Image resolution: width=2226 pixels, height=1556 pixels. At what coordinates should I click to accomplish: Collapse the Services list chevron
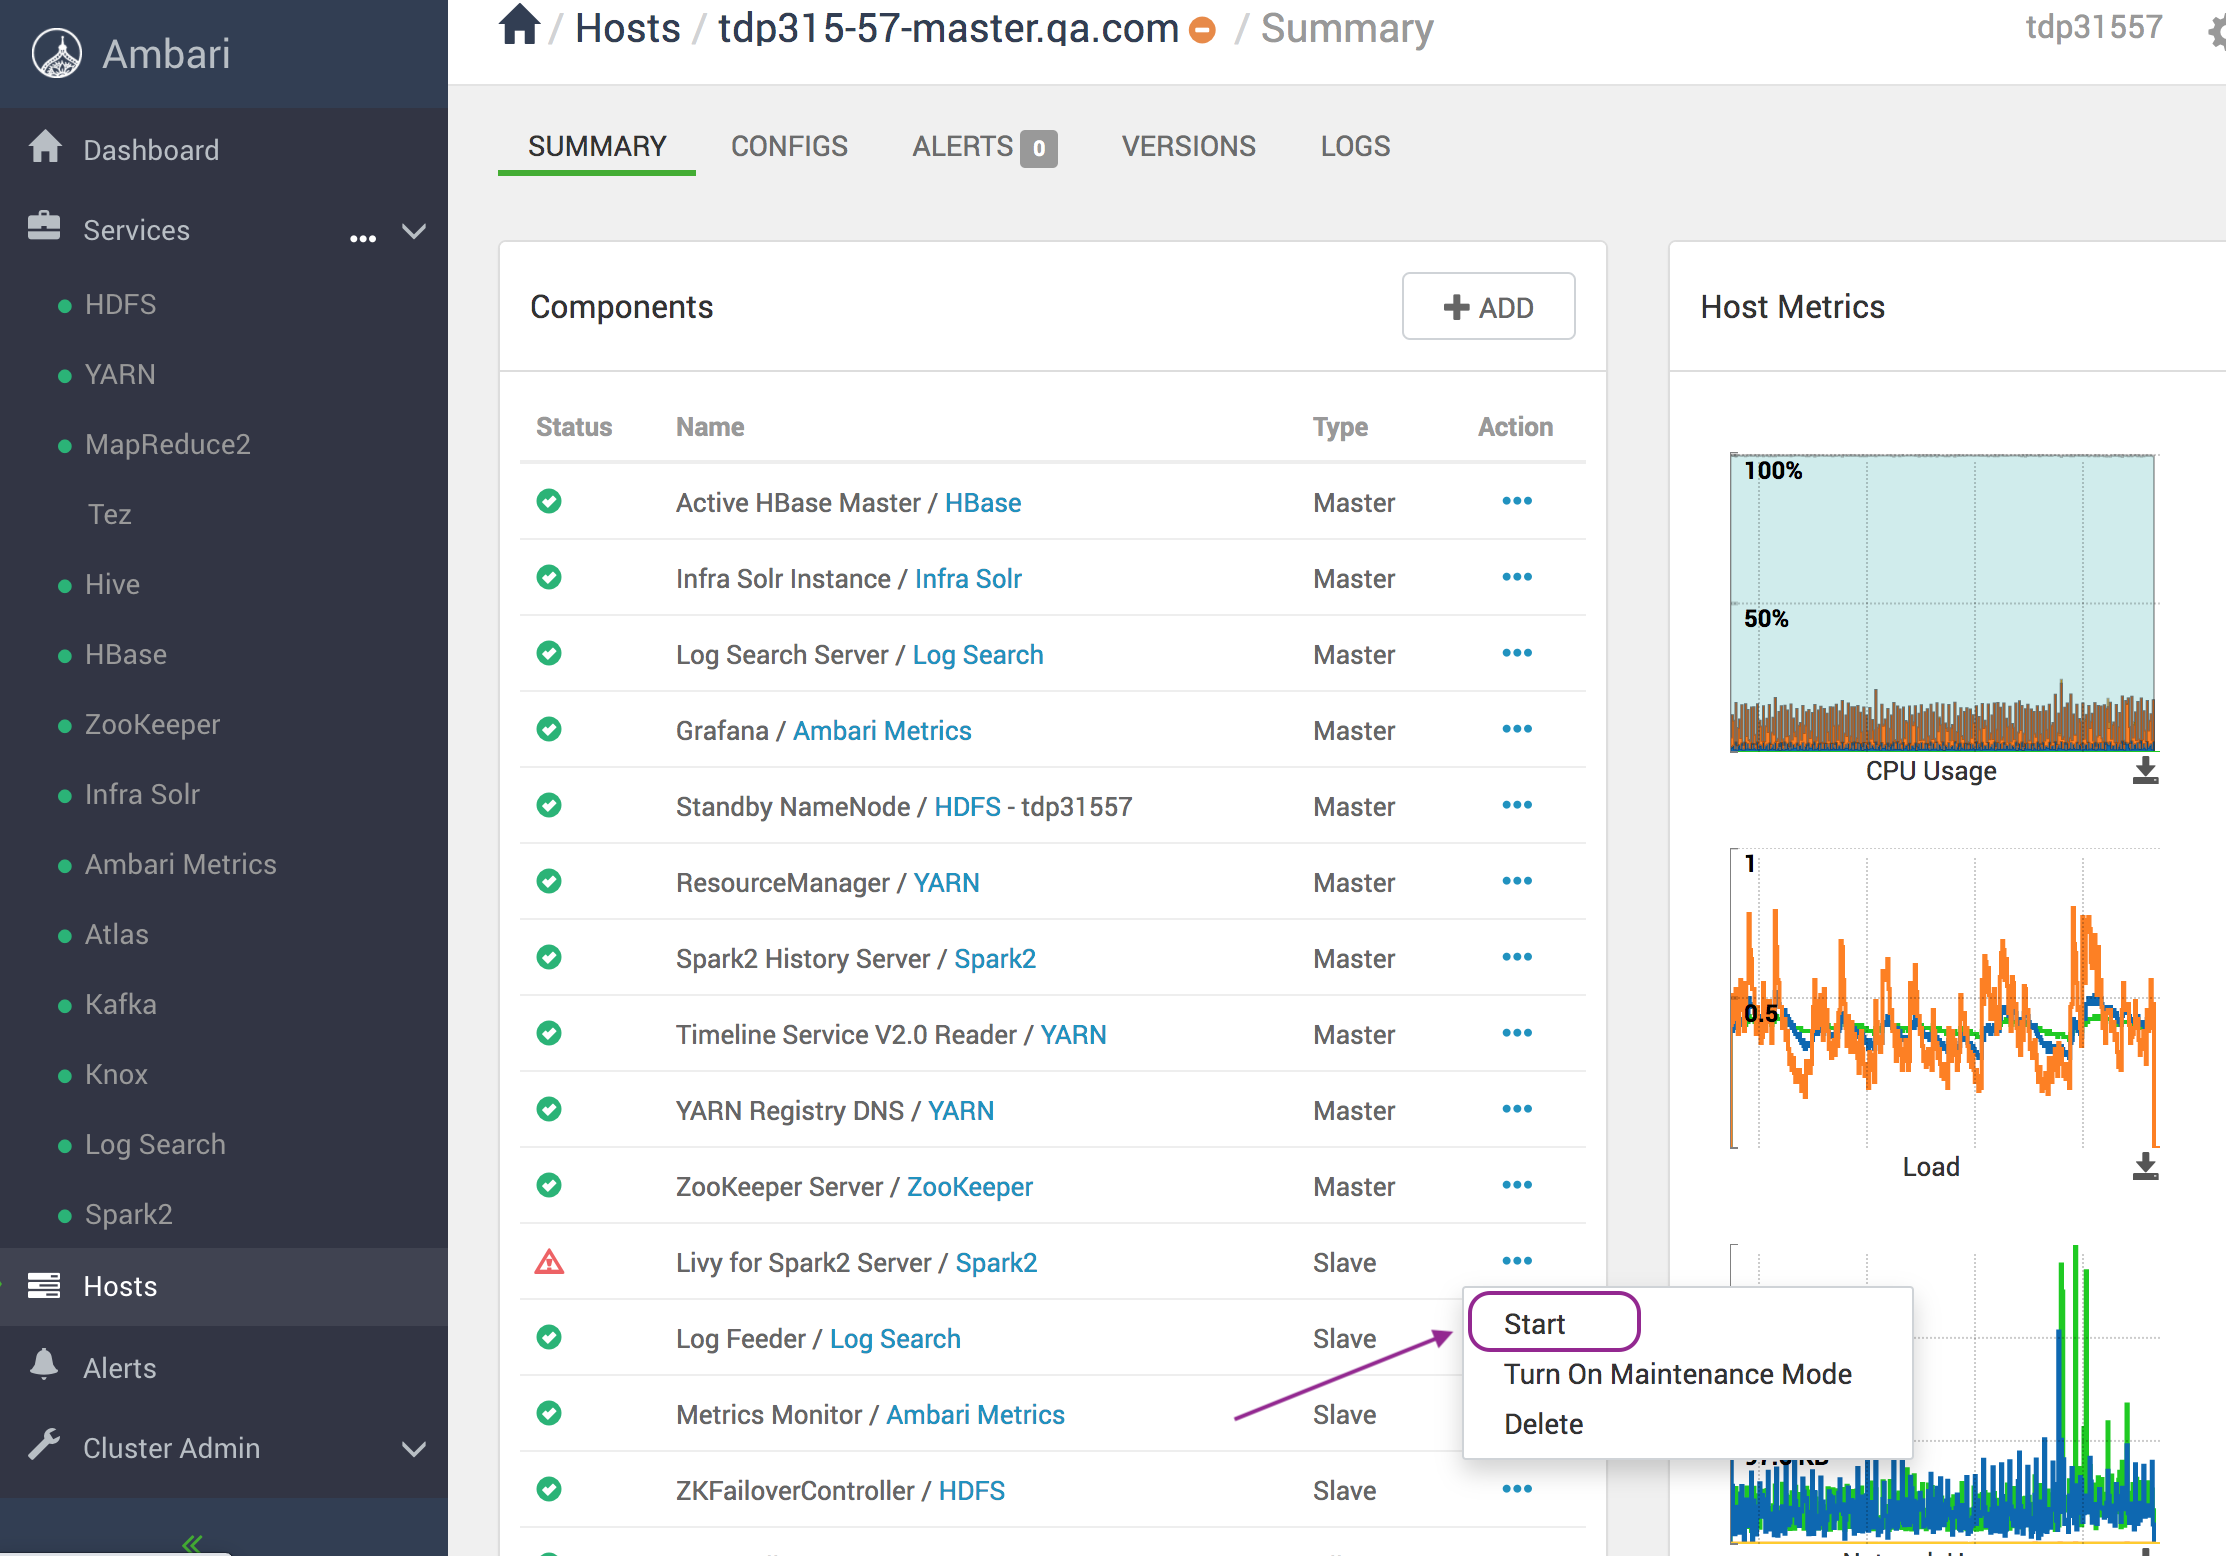point(413,231)
